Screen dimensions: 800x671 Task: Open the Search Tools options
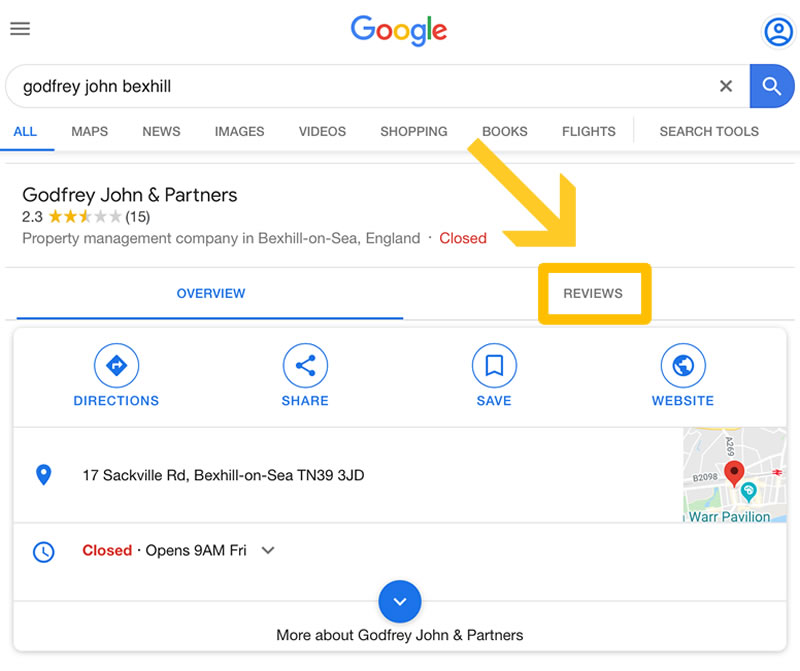(709, 132)
